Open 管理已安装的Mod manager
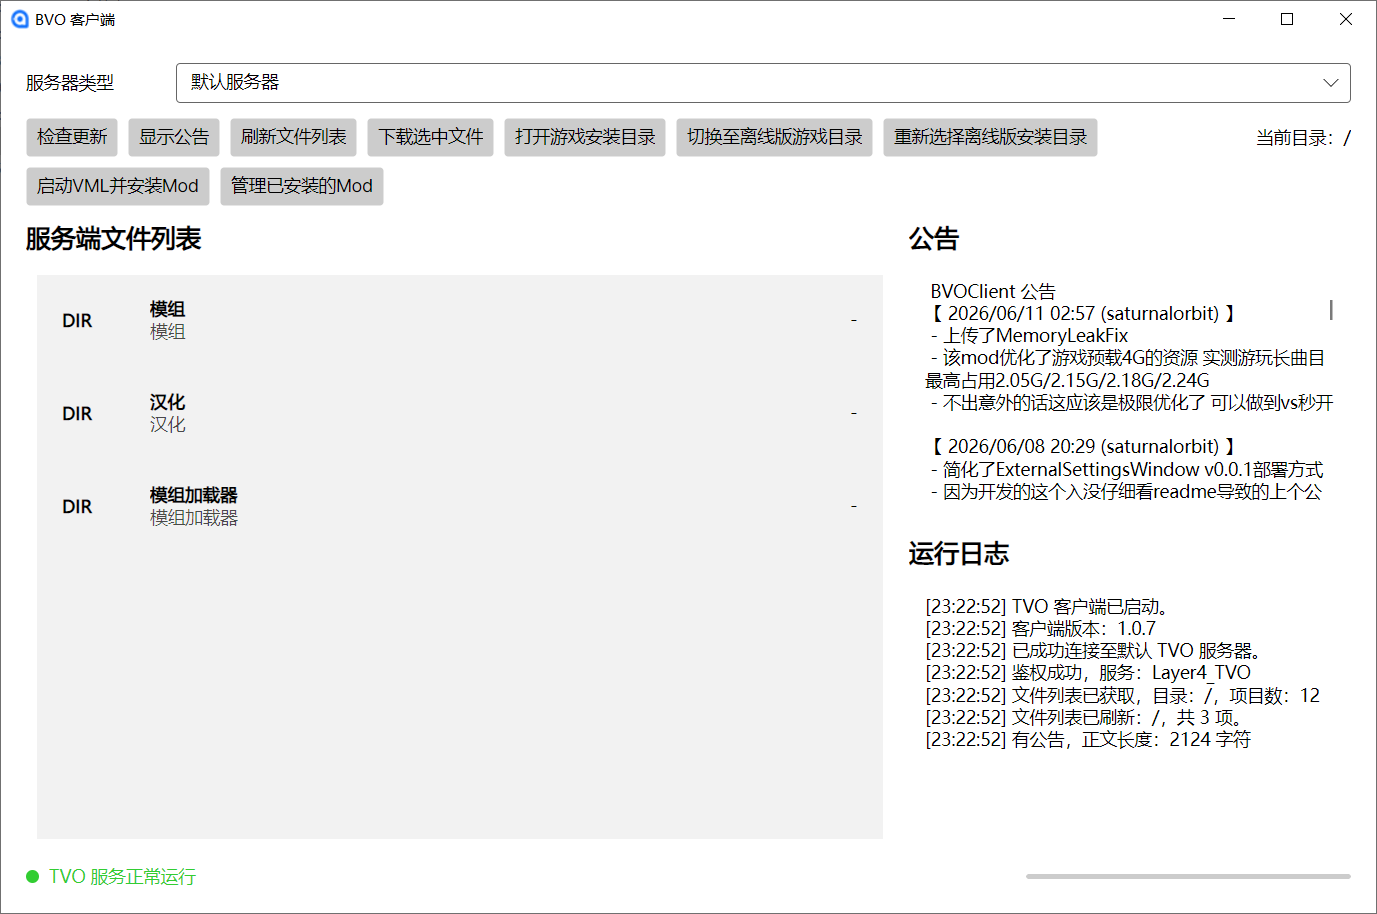Screen dimensions: 1377x914 (x=301, y=186)
